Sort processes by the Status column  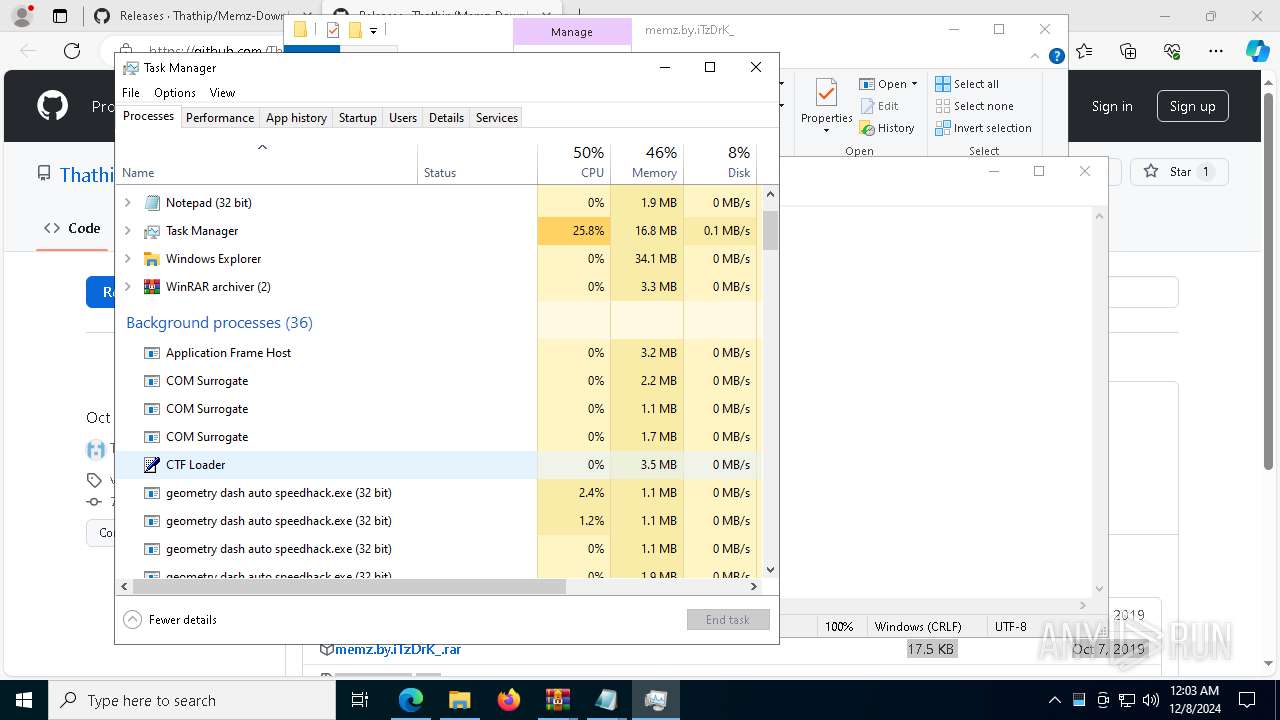[477, 163]
